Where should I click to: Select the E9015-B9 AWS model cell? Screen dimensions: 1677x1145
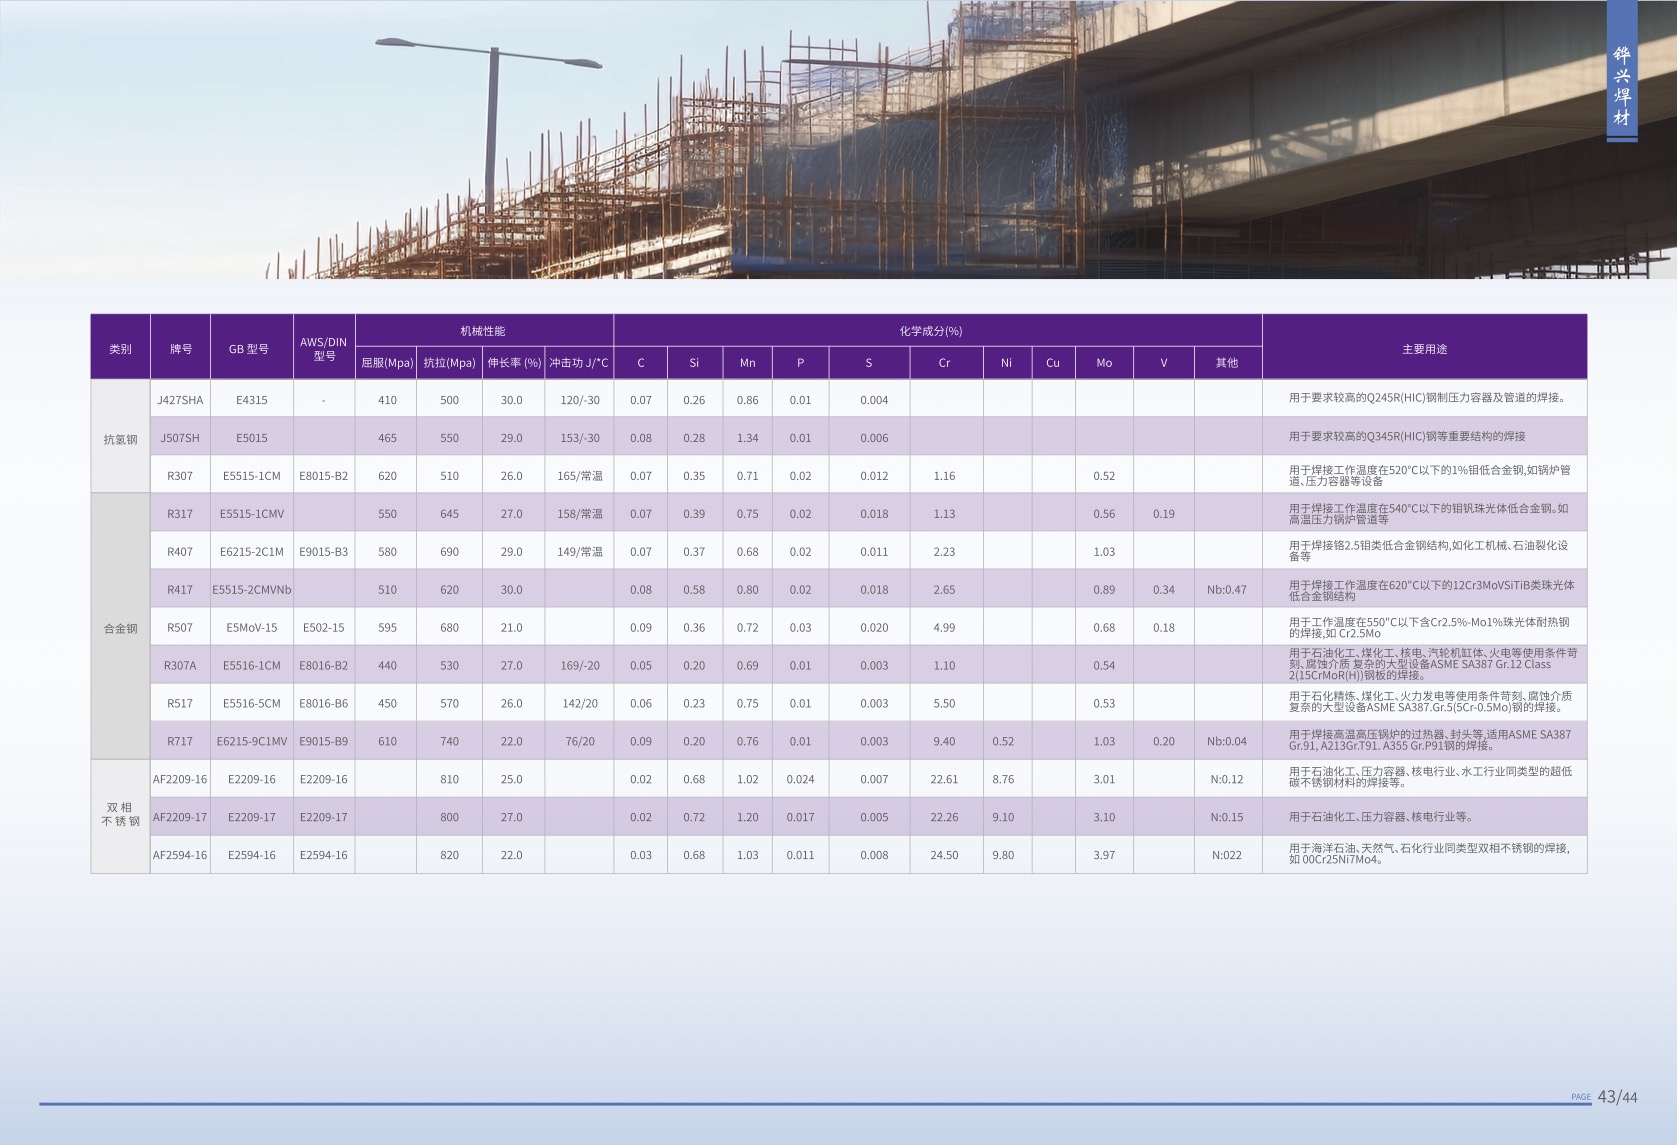tap(324, 742)
